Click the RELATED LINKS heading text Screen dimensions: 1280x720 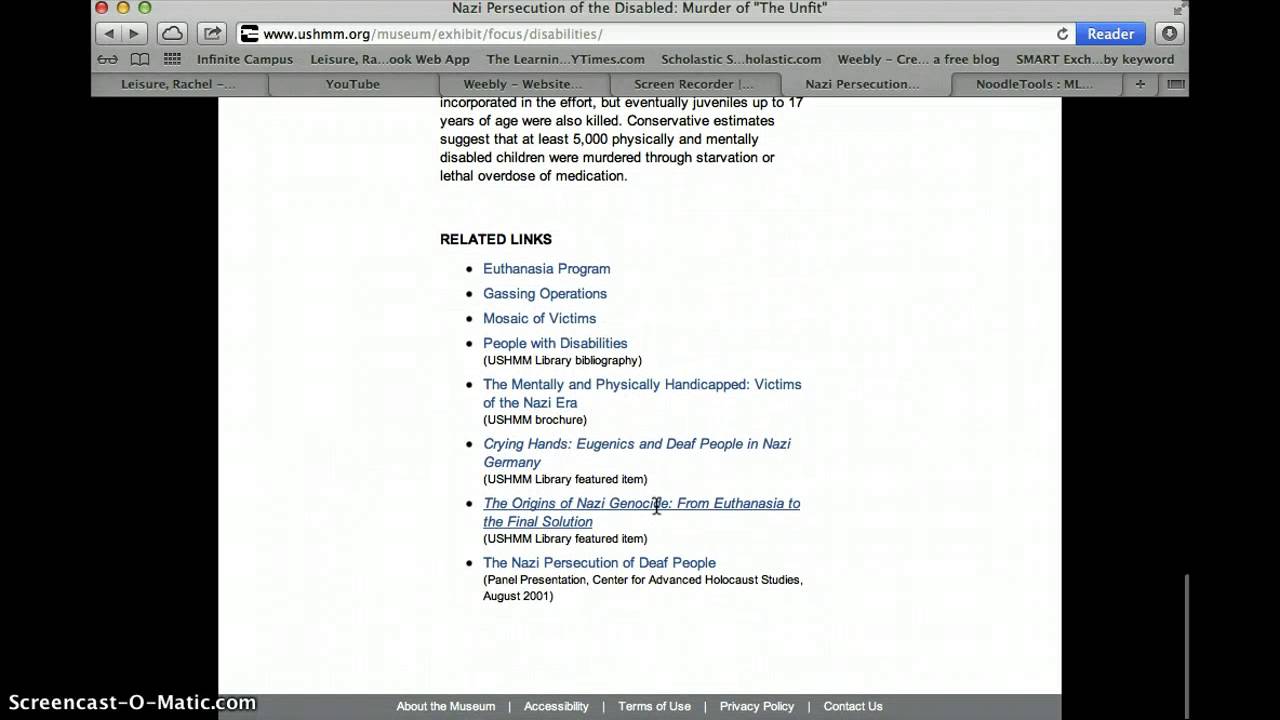tap(496, 239)
